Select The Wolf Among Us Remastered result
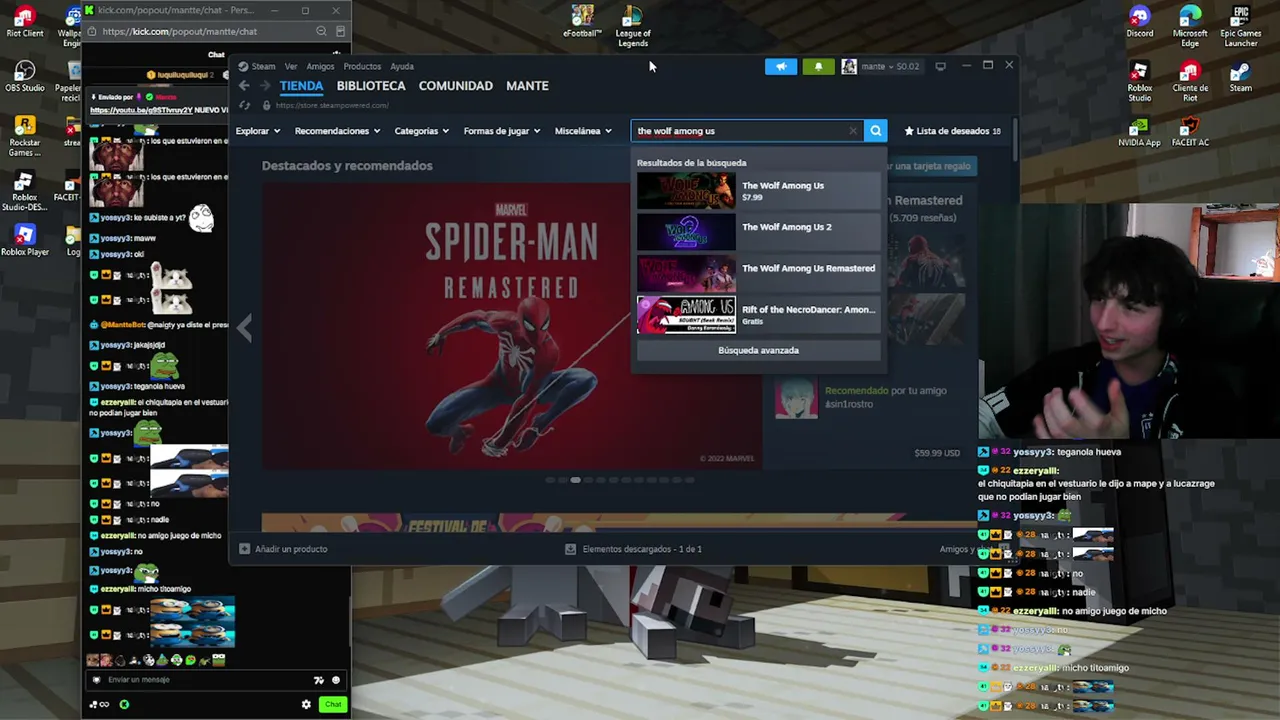 coord(759,273)
